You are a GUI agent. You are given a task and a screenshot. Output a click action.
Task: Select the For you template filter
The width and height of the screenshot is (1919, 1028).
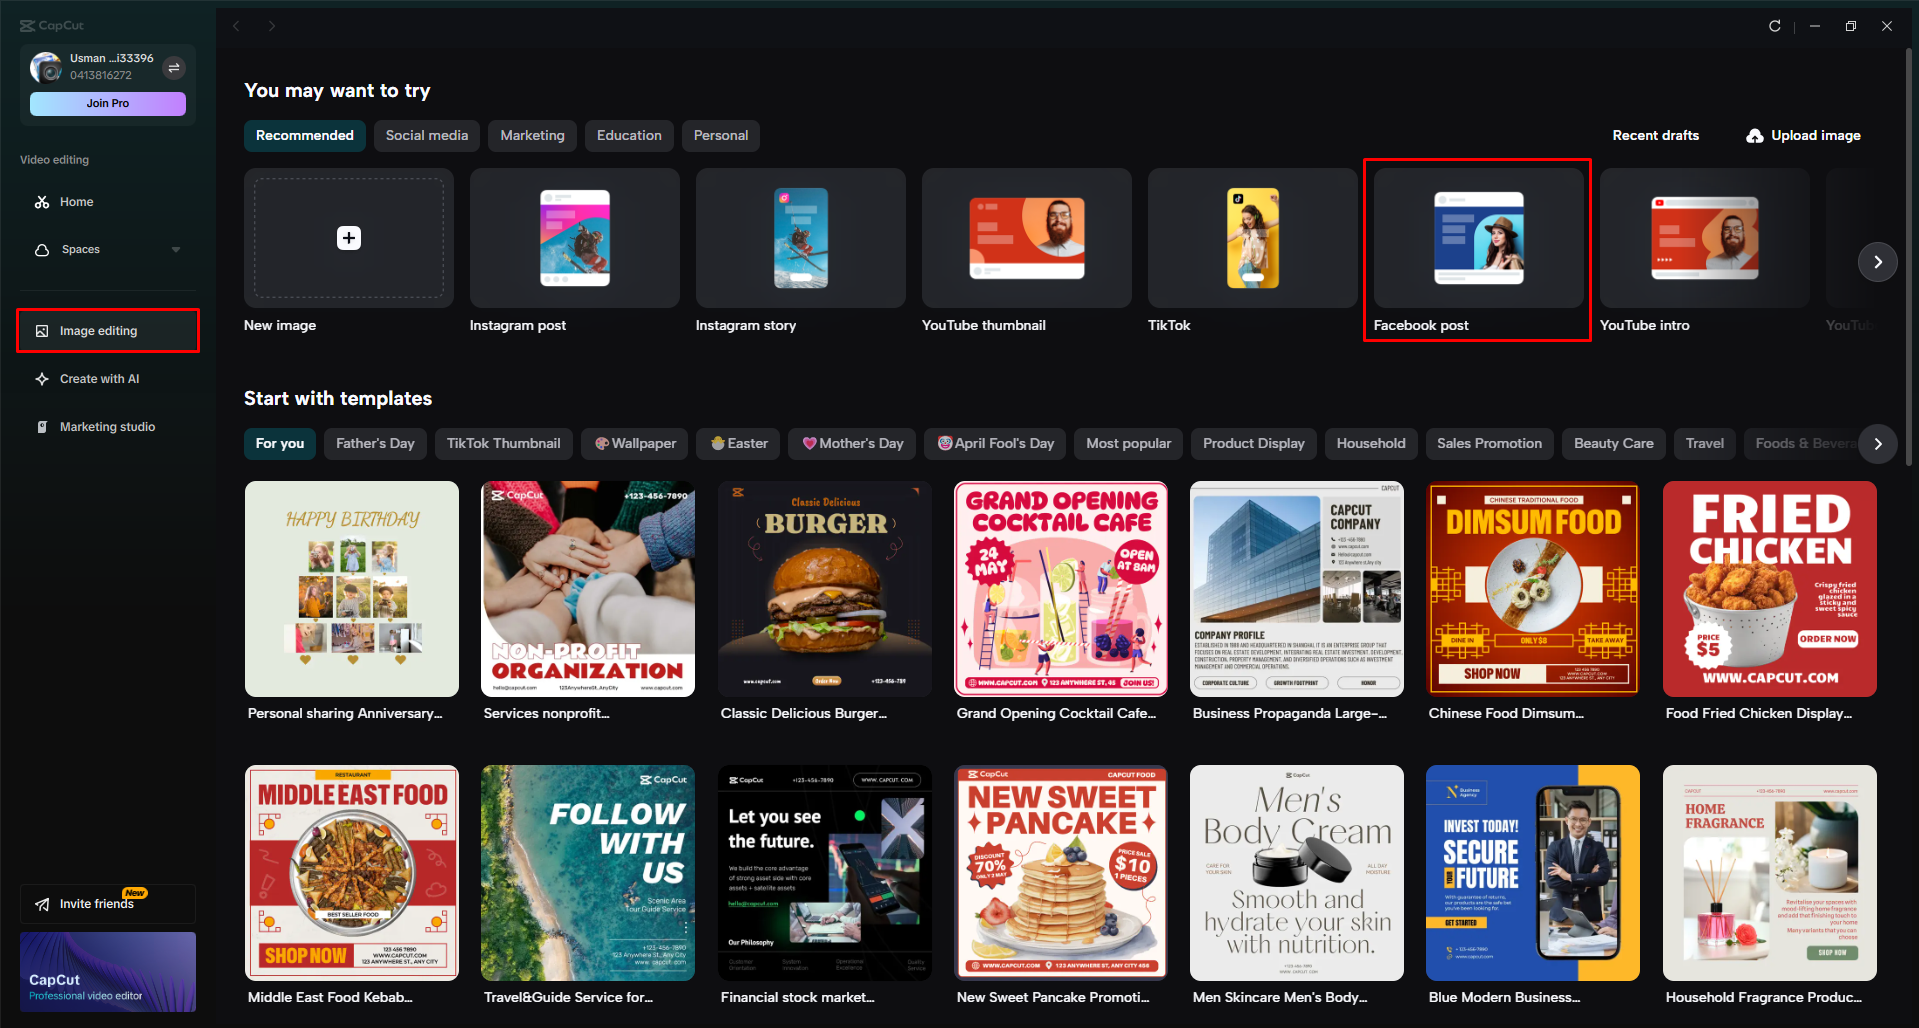click(280, 444)
